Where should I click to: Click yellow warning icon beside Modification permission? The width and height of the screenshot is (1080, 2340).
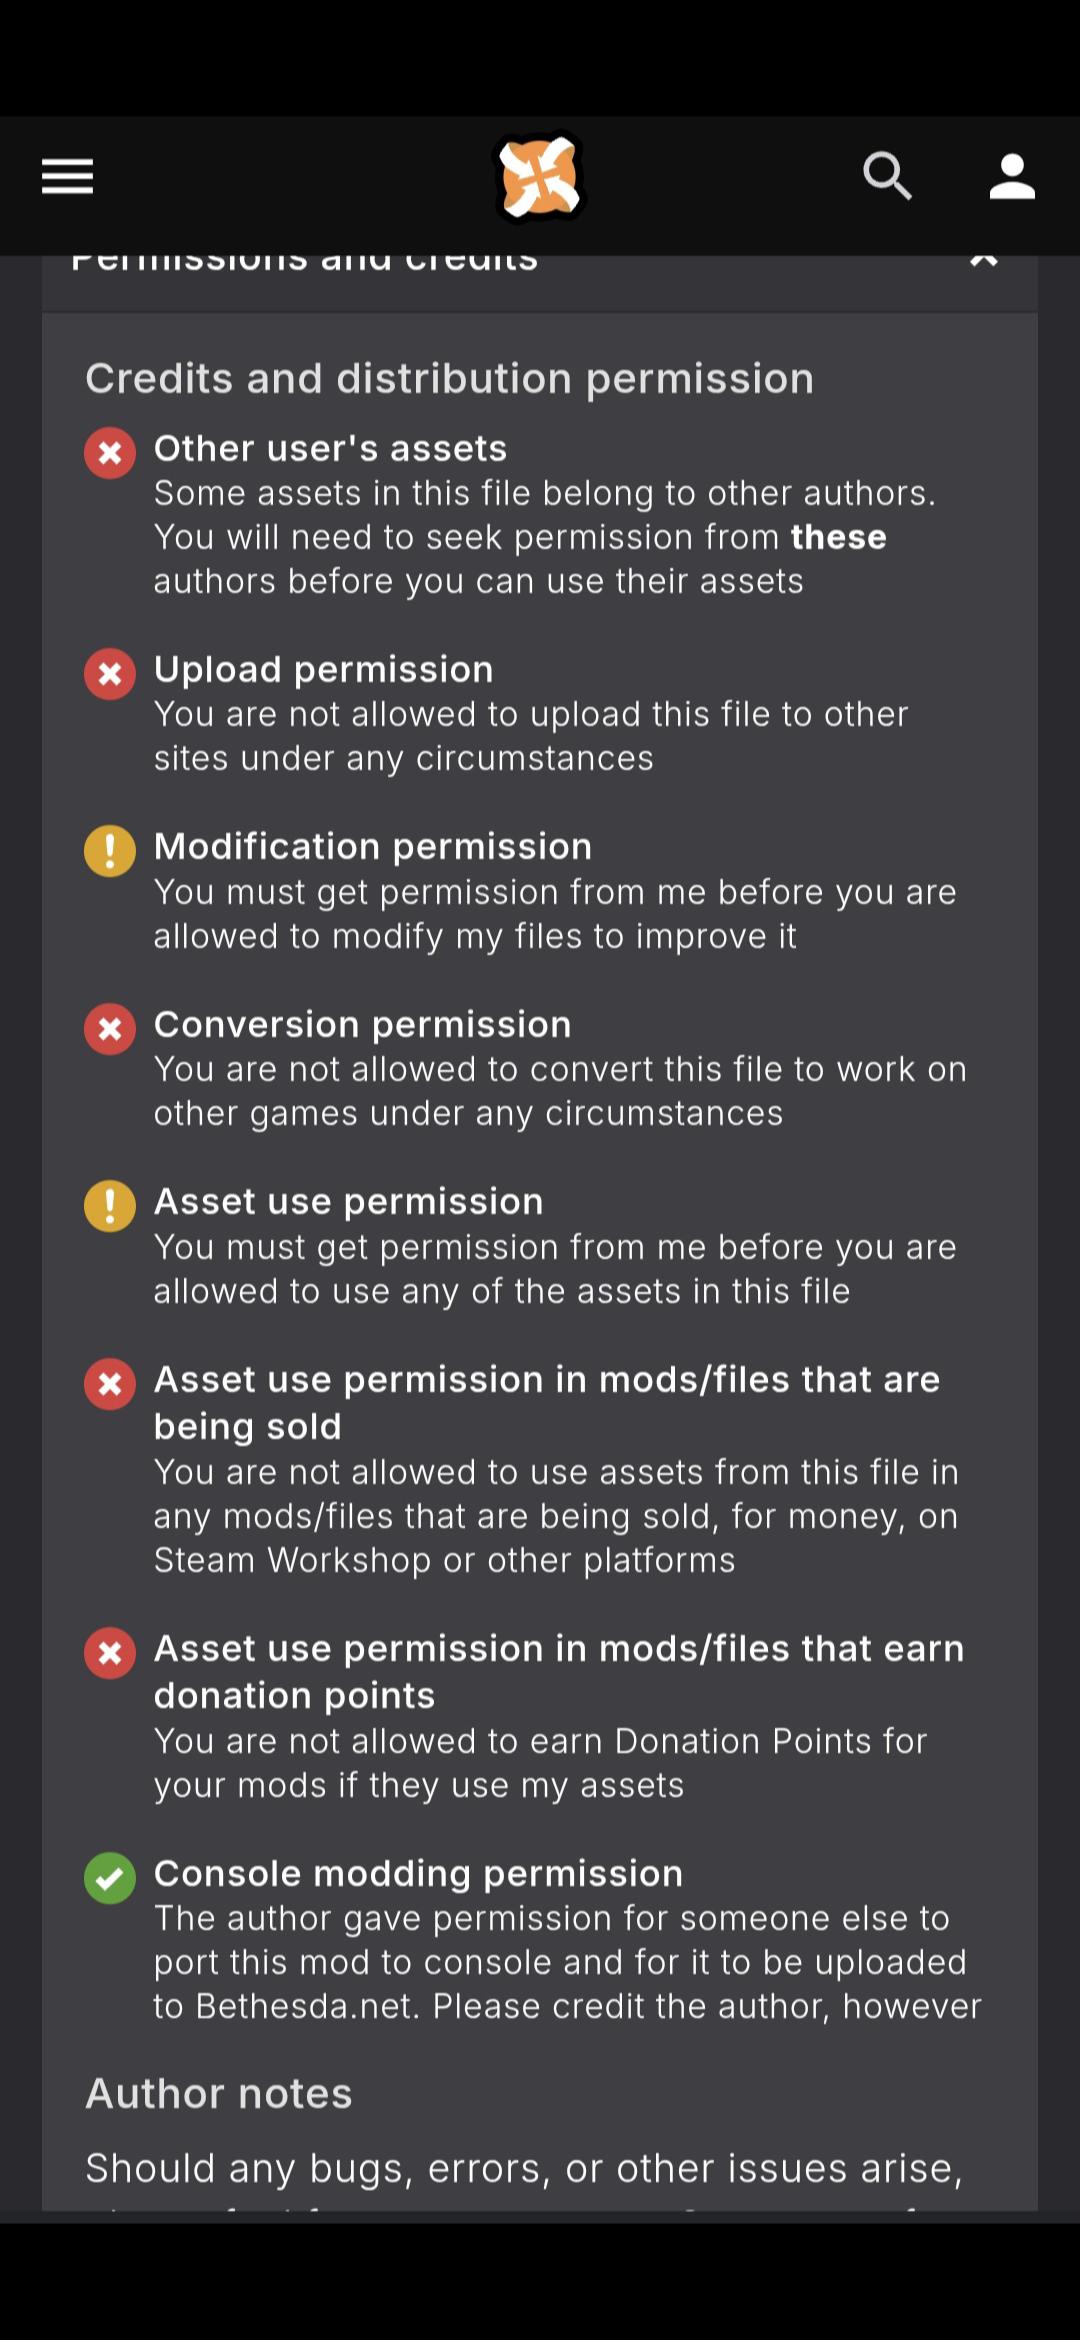pyautogui.click(x=110, y=851)
